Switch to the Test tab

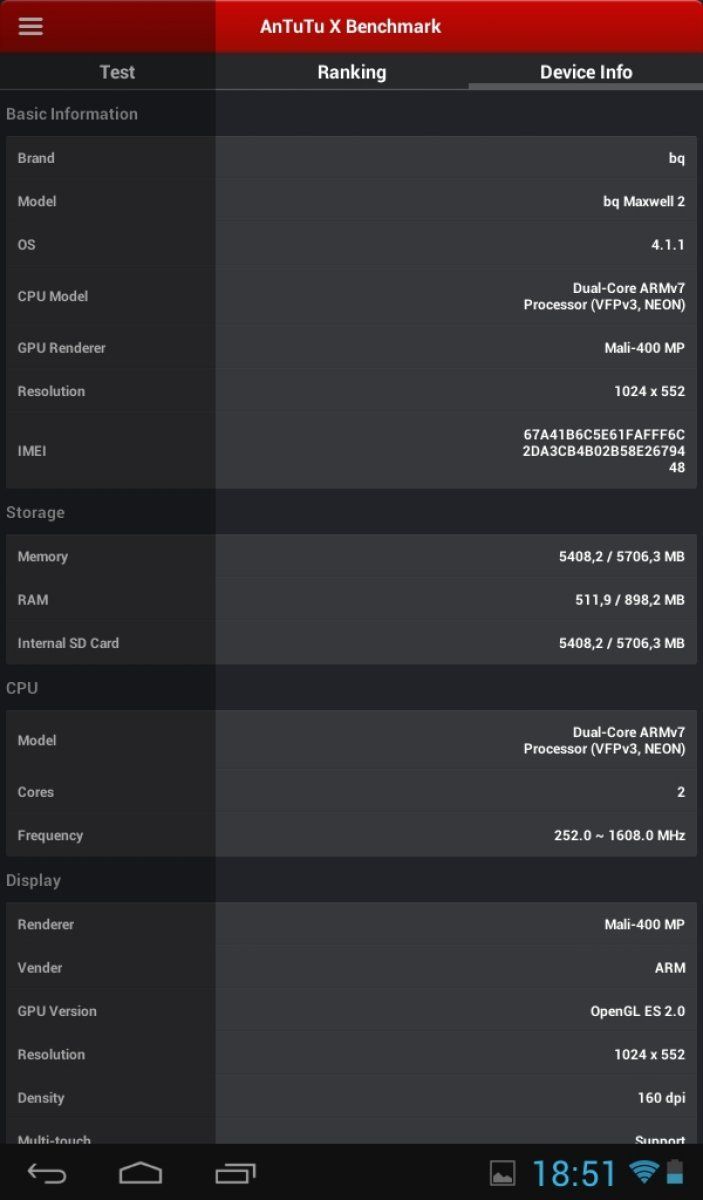tap(117, 72)
